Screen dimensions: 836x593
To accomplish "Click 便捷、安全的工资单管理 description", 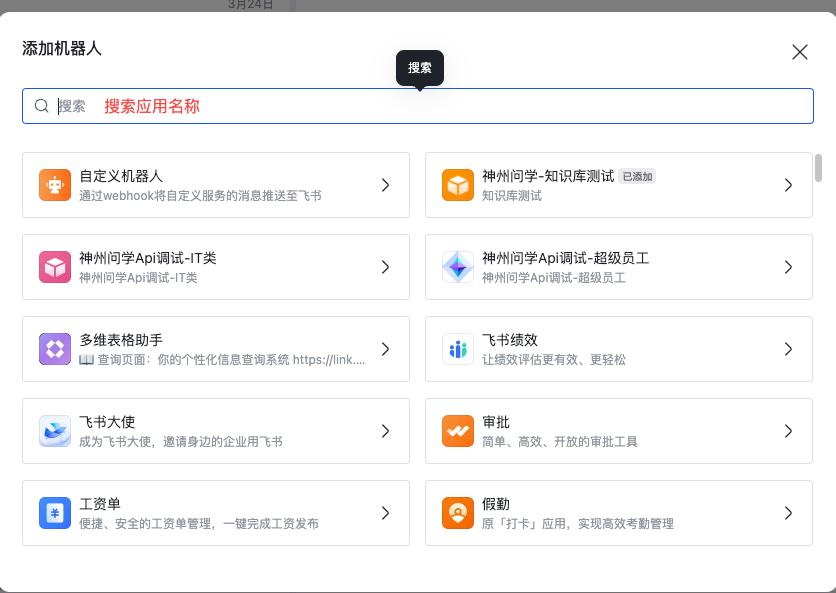I will 199,524.
